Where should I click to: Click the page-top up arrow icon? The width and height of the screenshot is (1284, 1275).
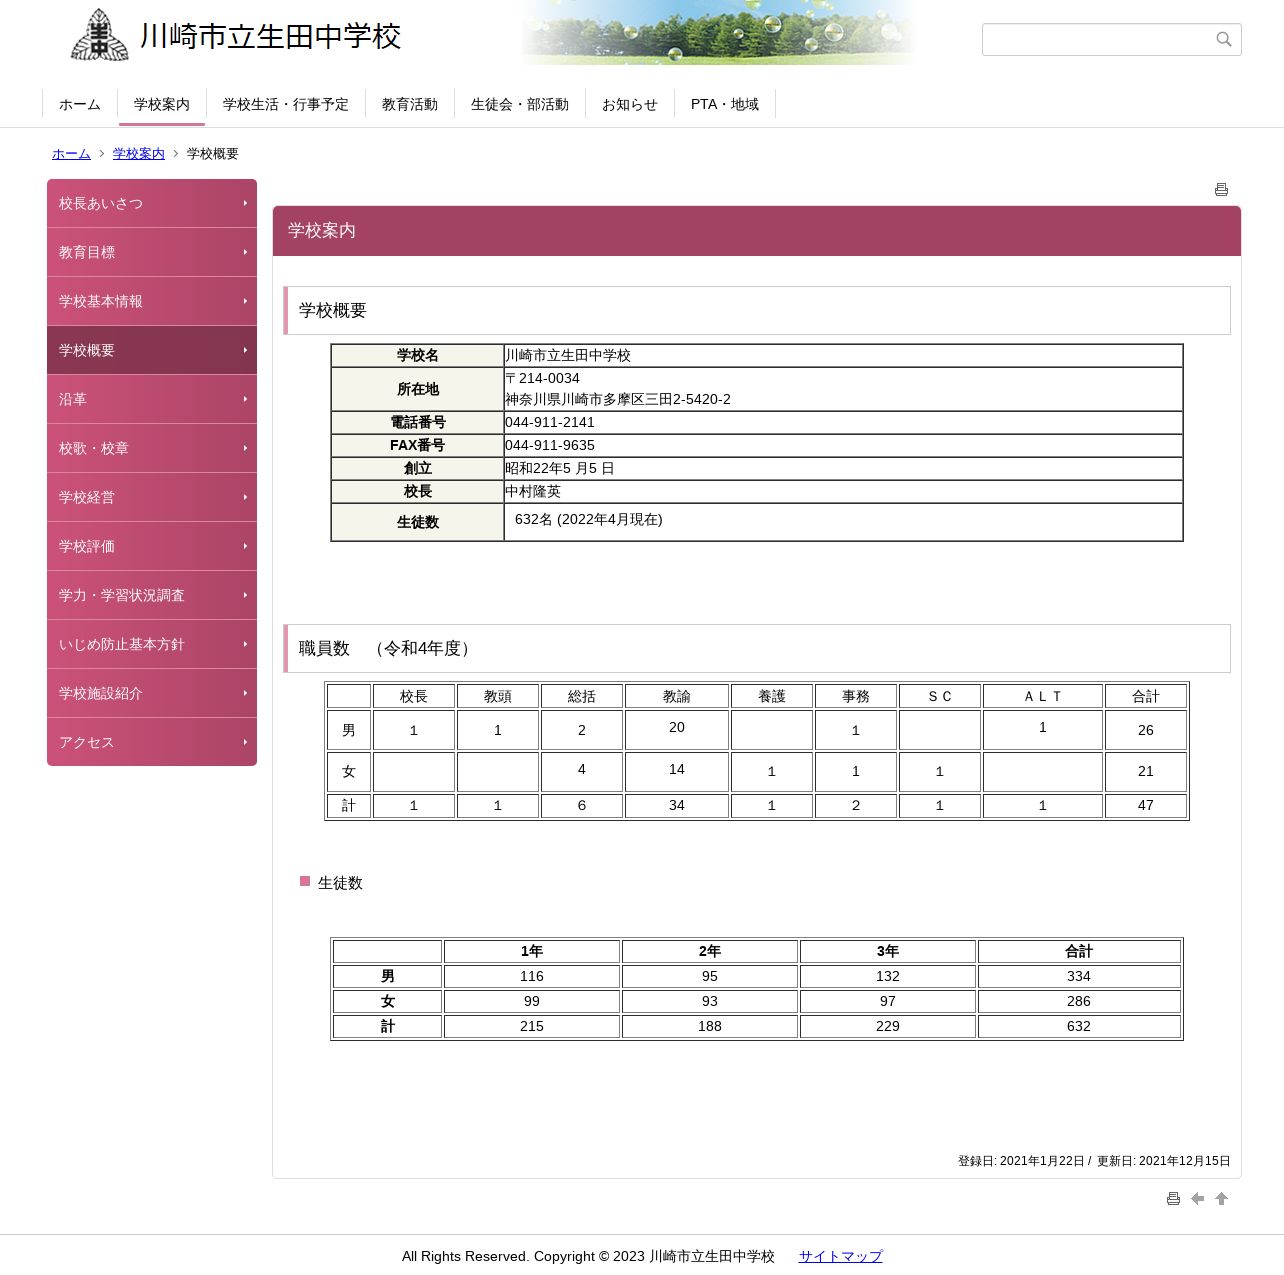click(1221, 1198)
